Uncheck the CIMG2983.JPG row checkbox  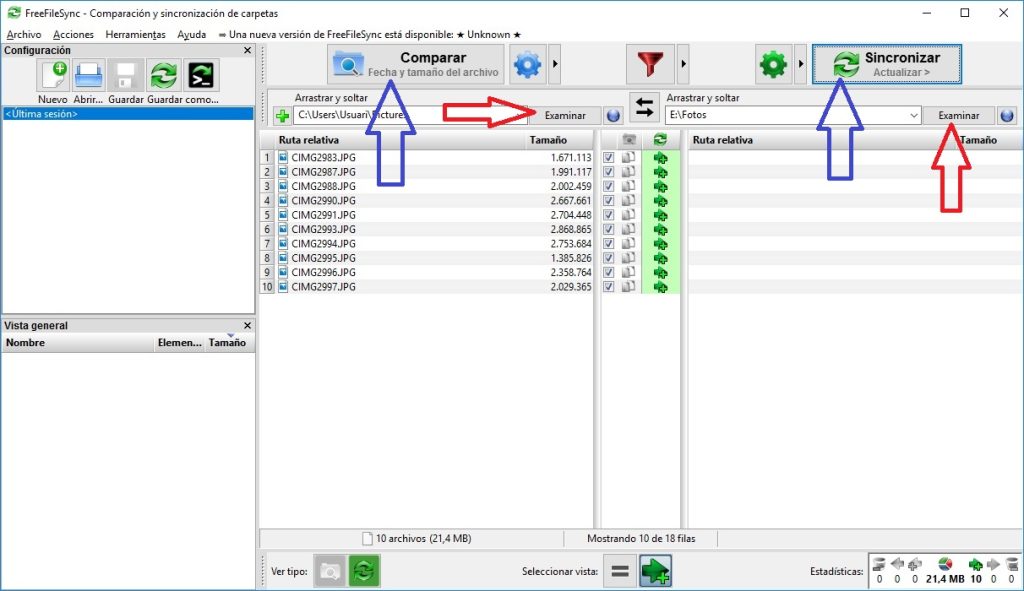coord(609,157)
